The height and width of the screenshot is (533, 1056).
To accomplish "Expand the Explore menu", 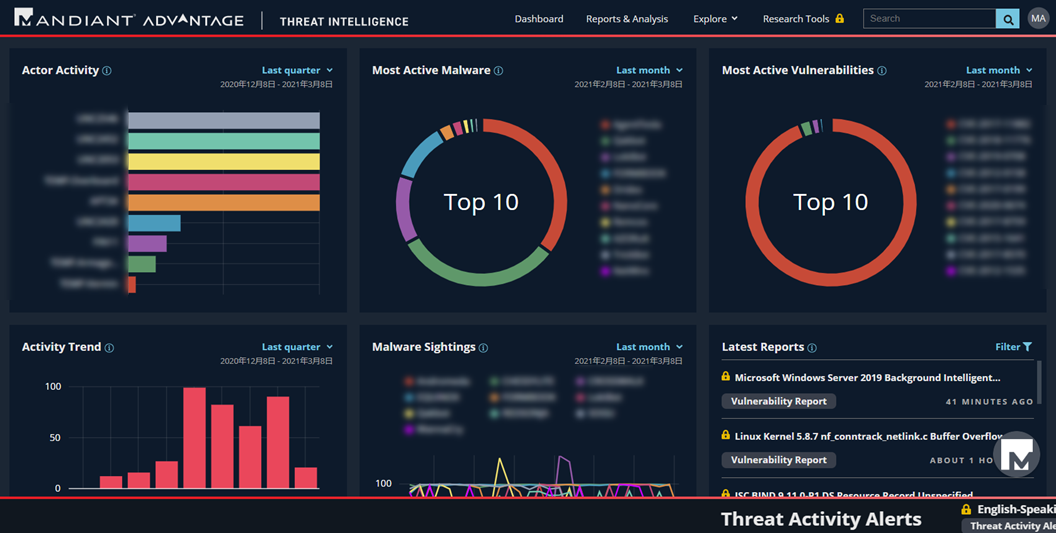I will tap(715, 19).
